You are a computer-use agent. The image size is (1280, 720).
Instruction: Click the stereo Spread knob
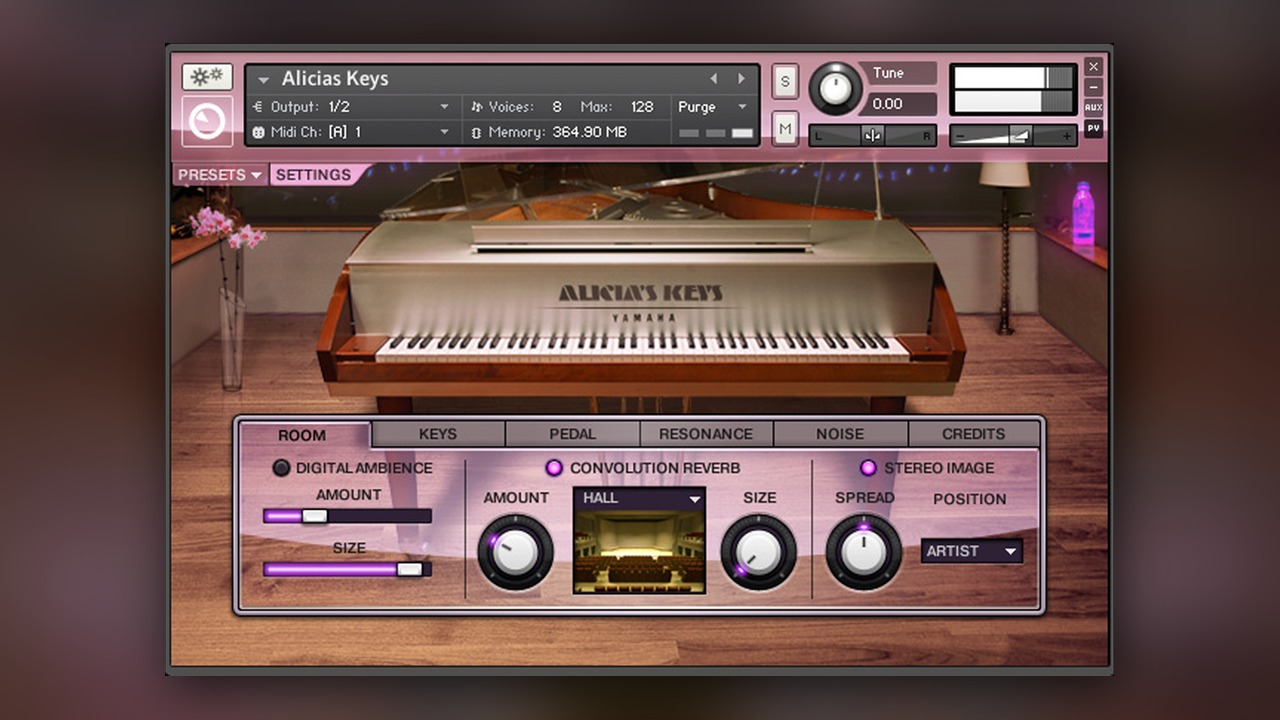863,551
